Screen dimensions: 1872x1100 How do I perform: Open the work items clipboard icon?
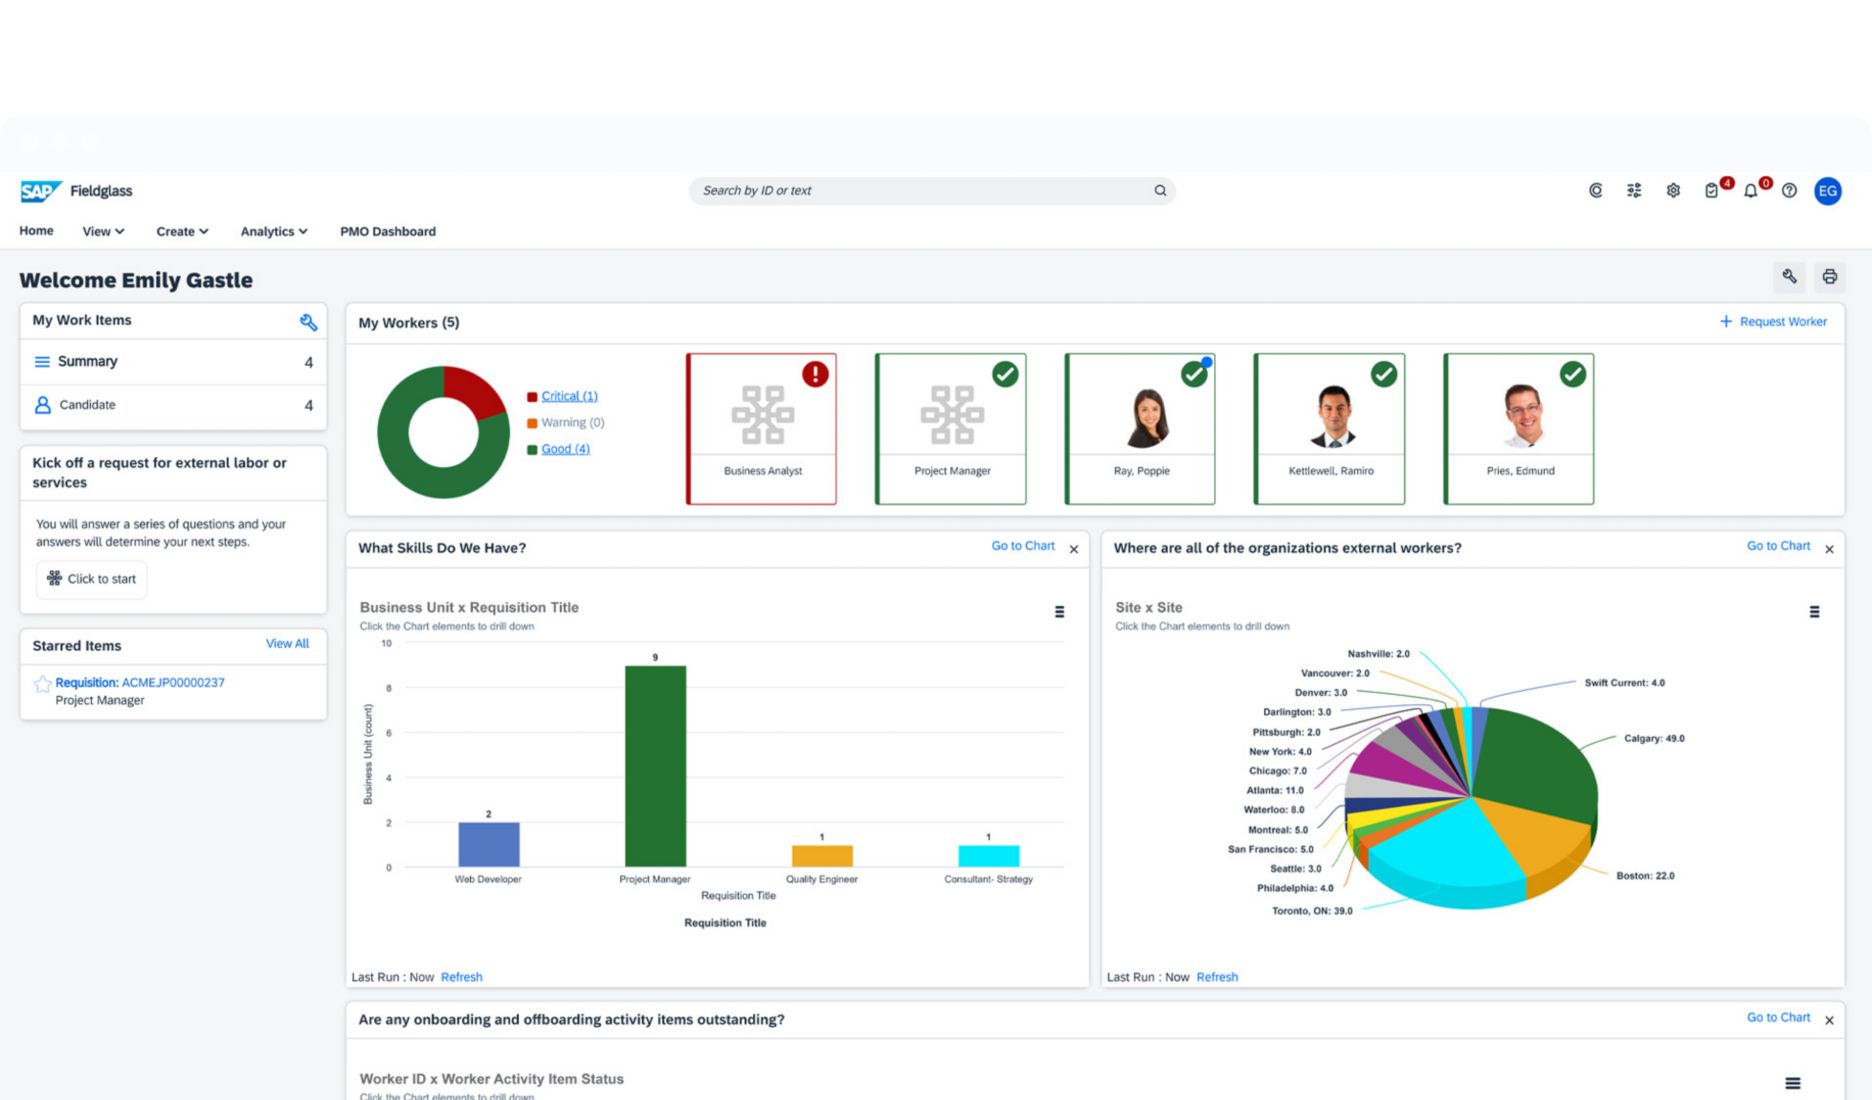(1711, 191)
